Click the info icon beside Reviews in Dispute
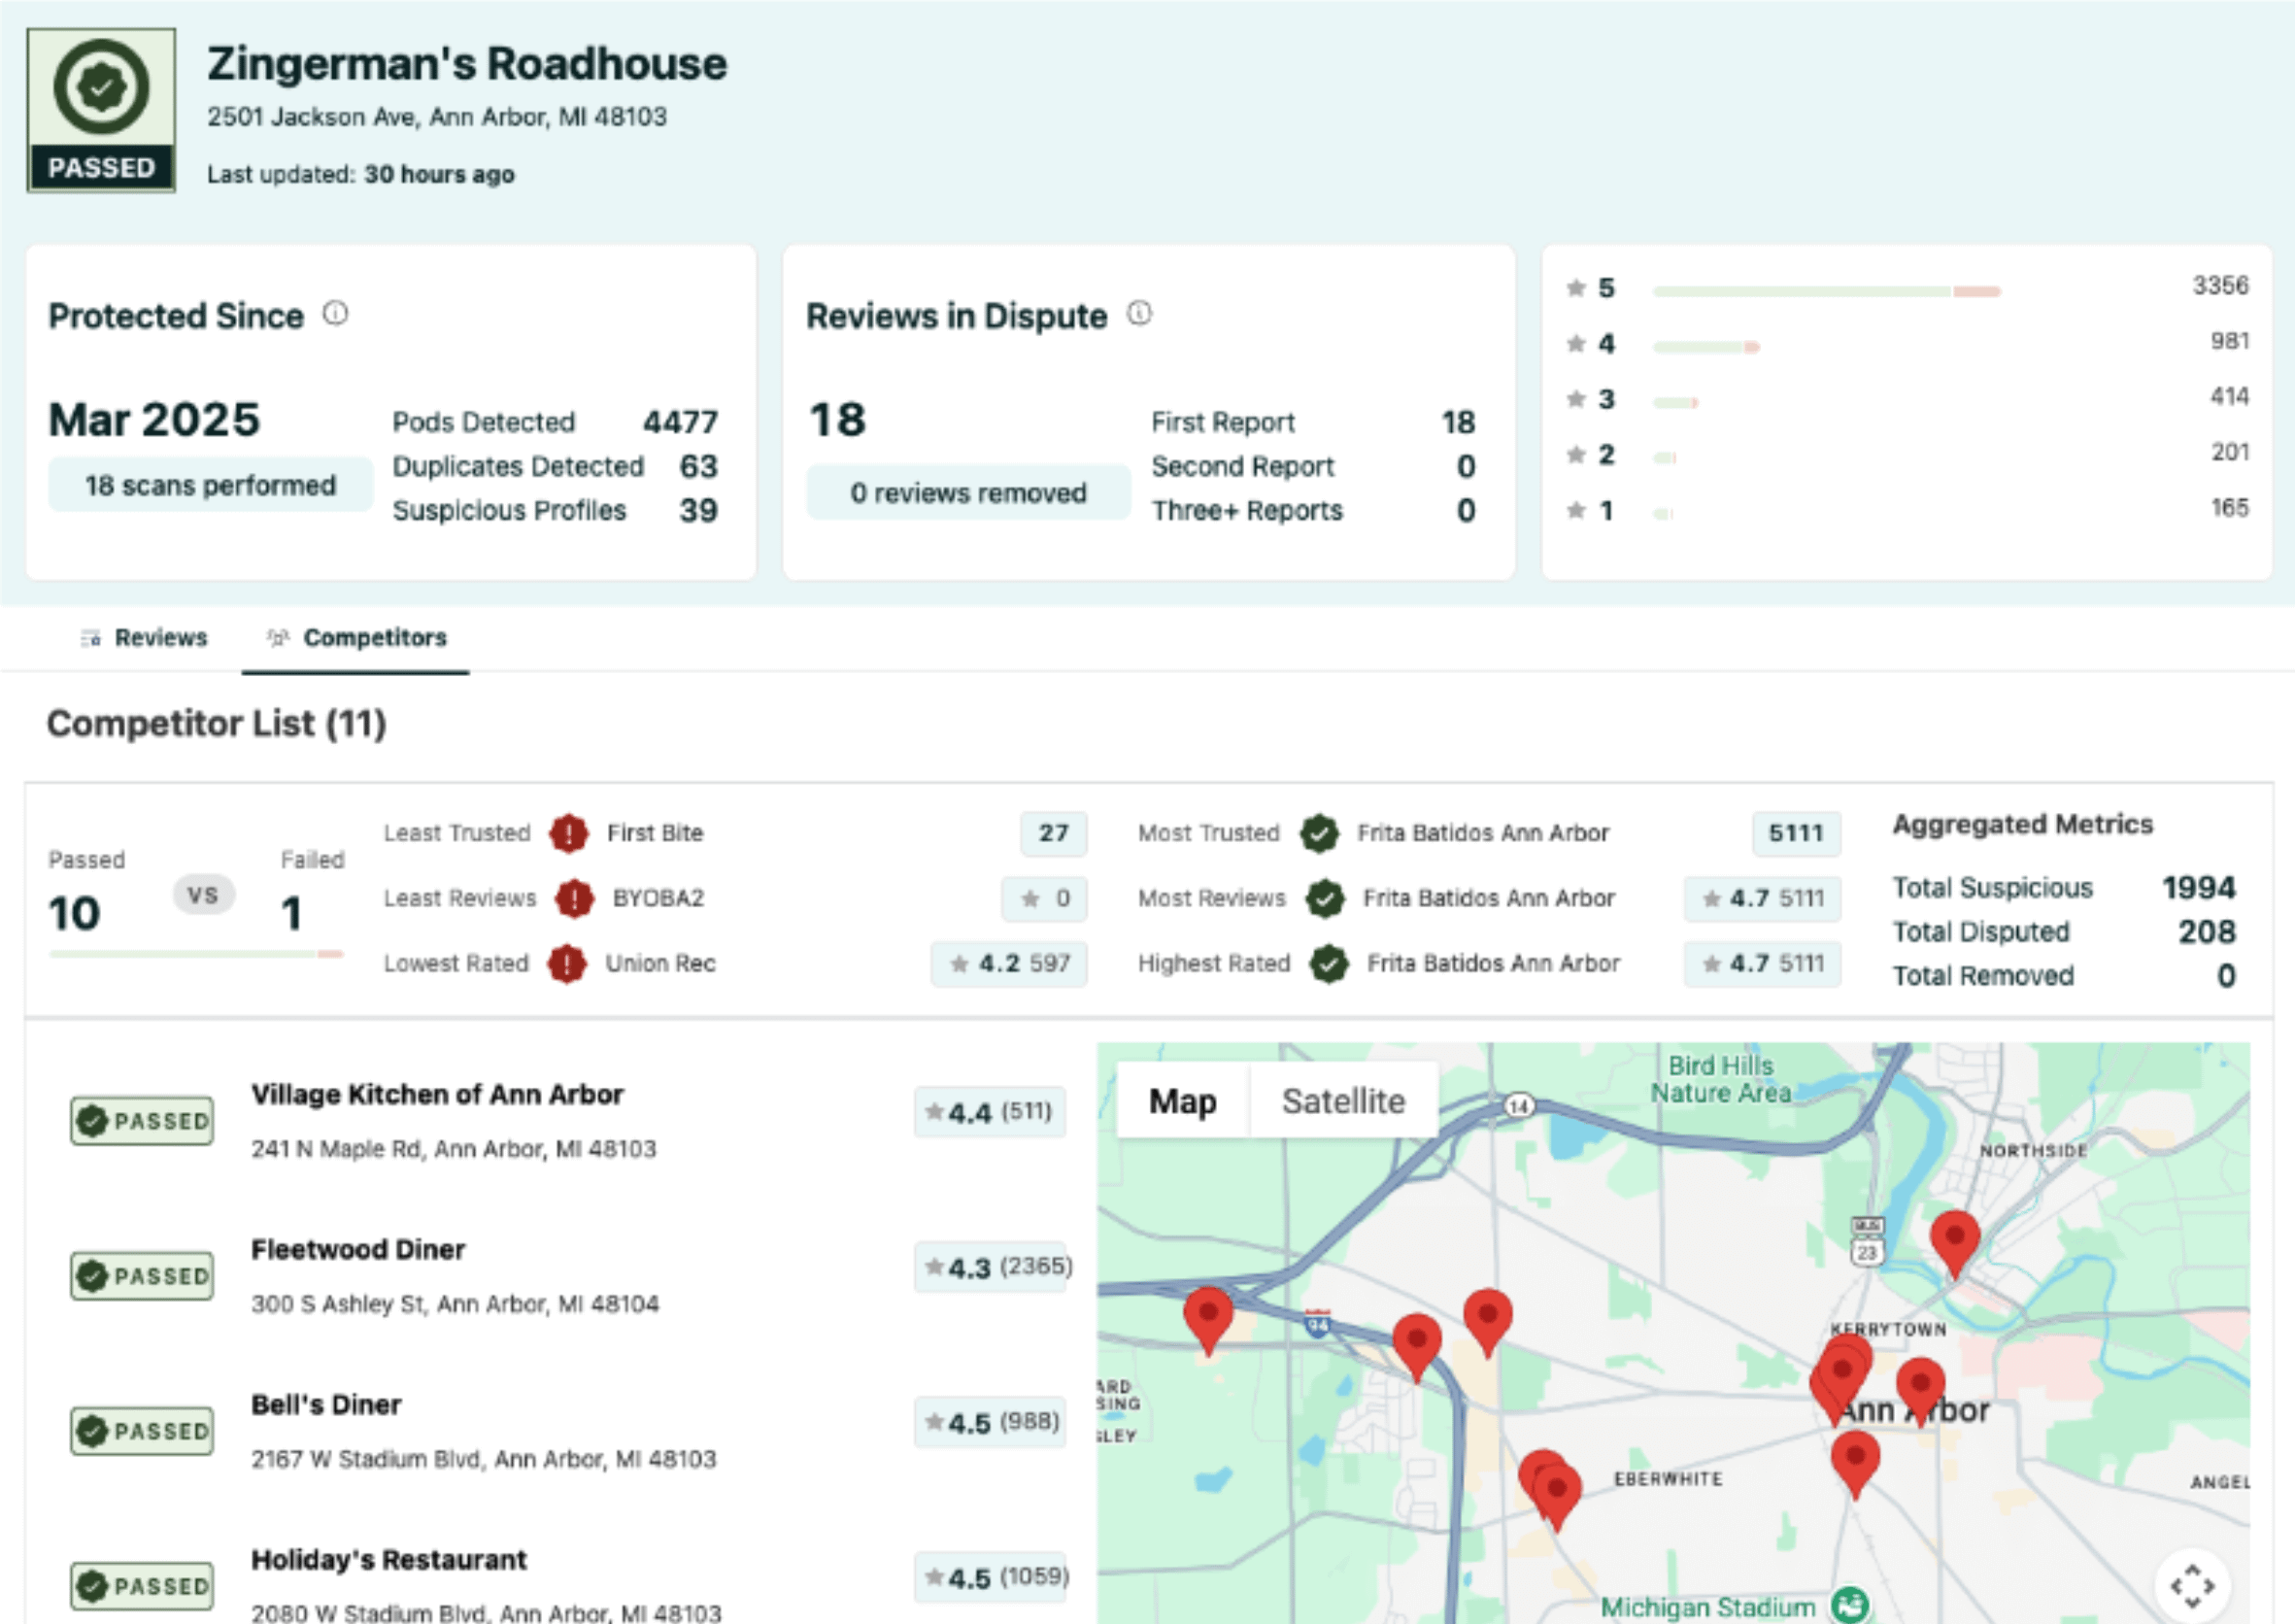Image resolution: width=2295 pixels, height=1624 pixels. [x=1139, y=314]
